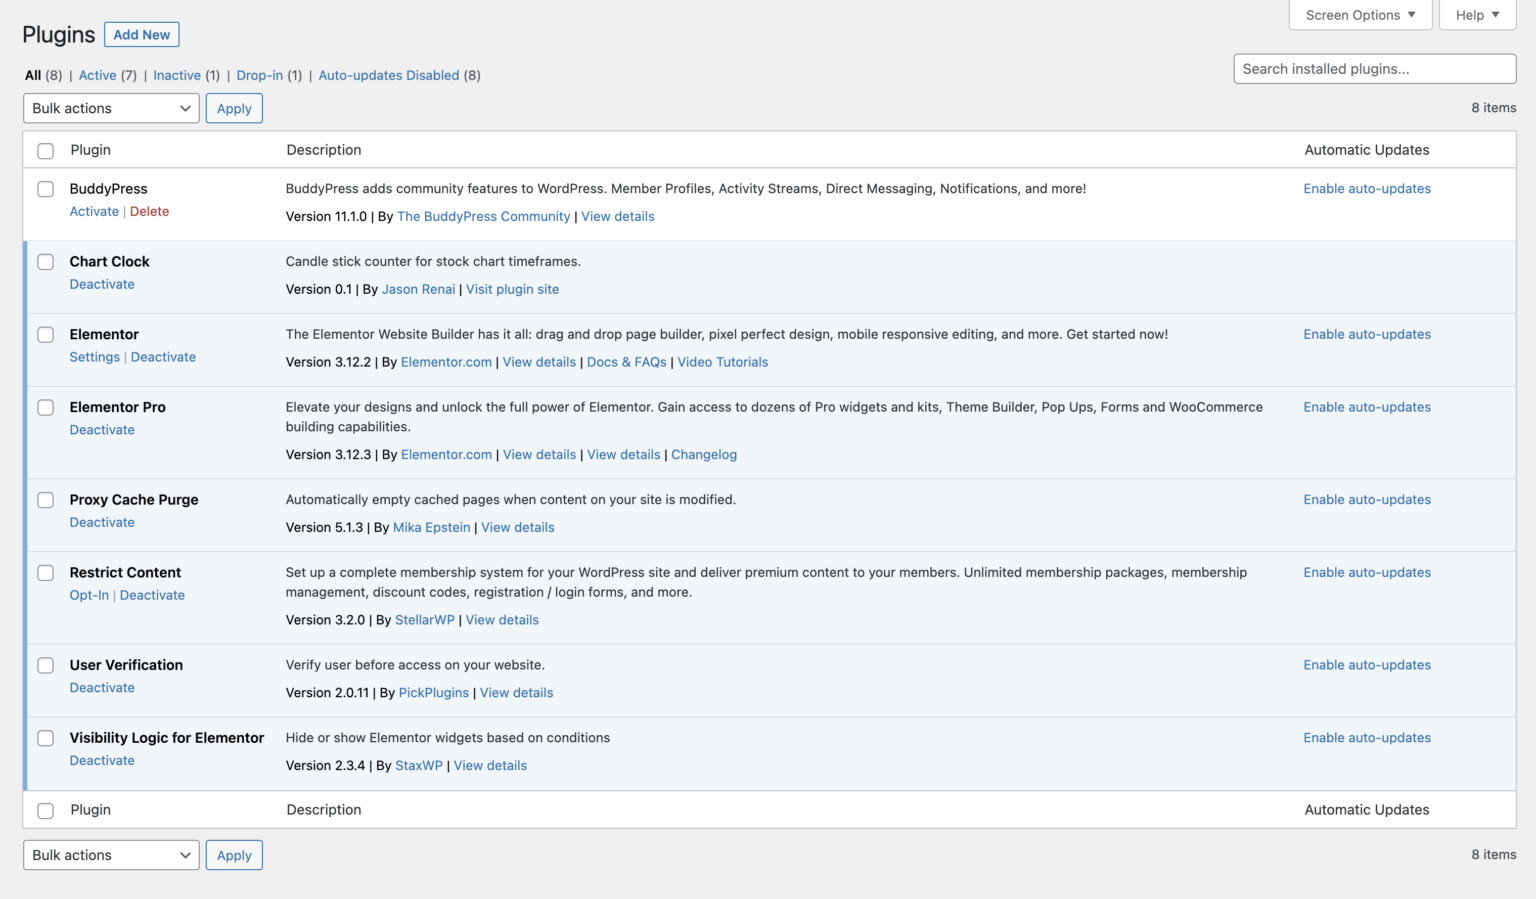Select the User Verification checkbox
This screenshot has height=899, width=1536.
point(45,666)
